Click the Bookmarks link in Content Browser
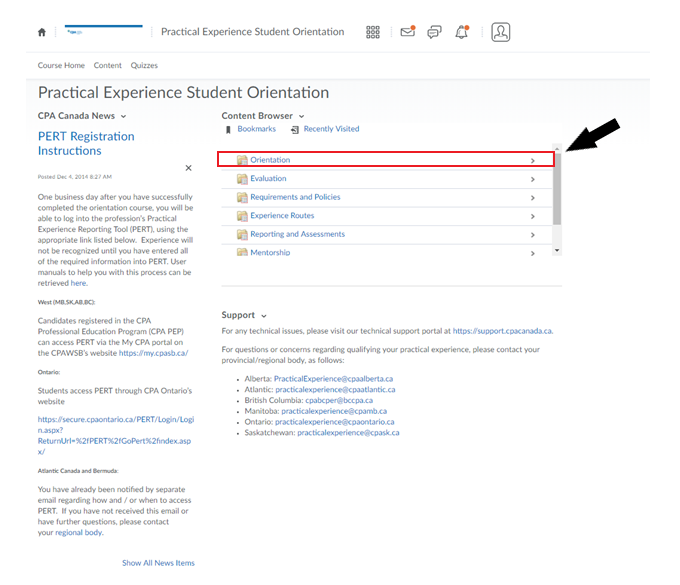The width and height of the screenshot is (680, 585). pyautogui.click(x=256, y=129)
